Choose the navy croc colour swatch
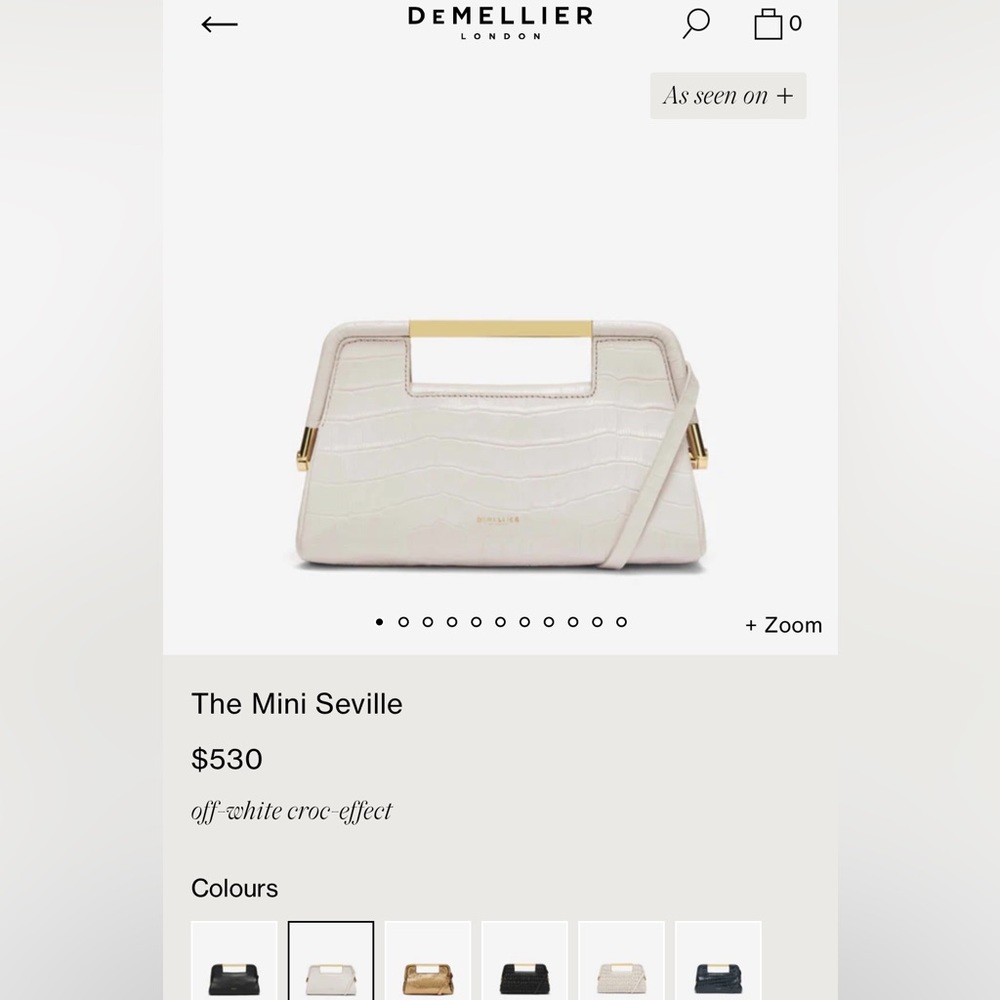1000x1000 pixels. coord(719,960)
